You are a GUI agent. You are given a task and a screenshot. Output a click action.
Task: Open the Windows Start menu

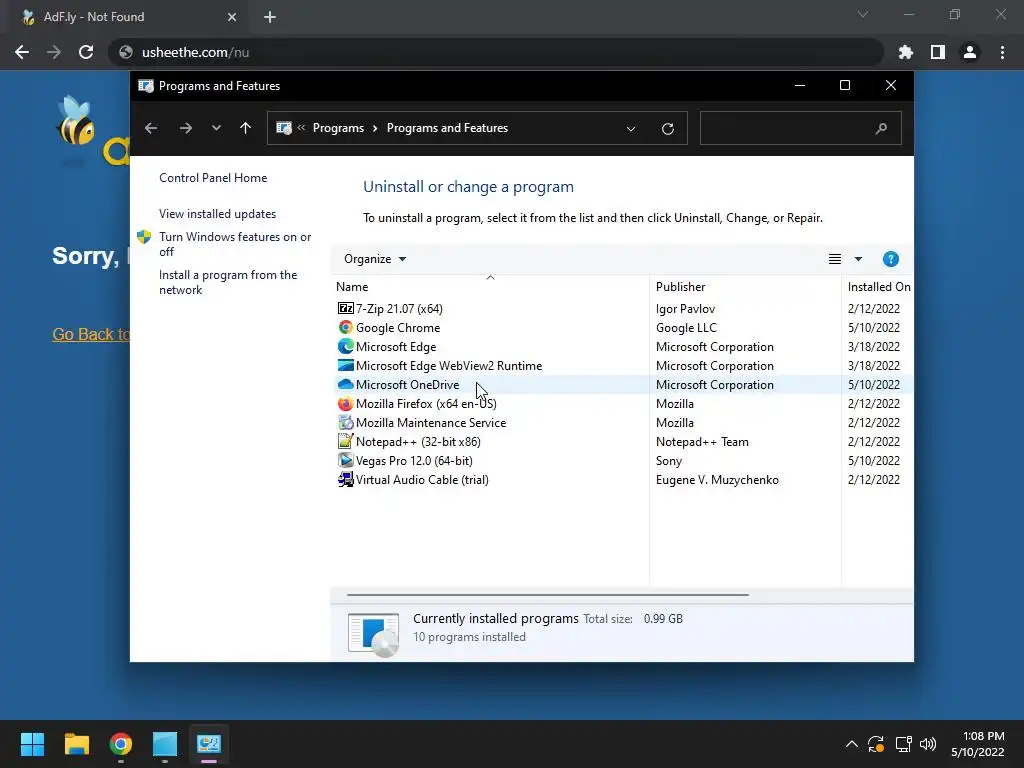click(33, 744)
